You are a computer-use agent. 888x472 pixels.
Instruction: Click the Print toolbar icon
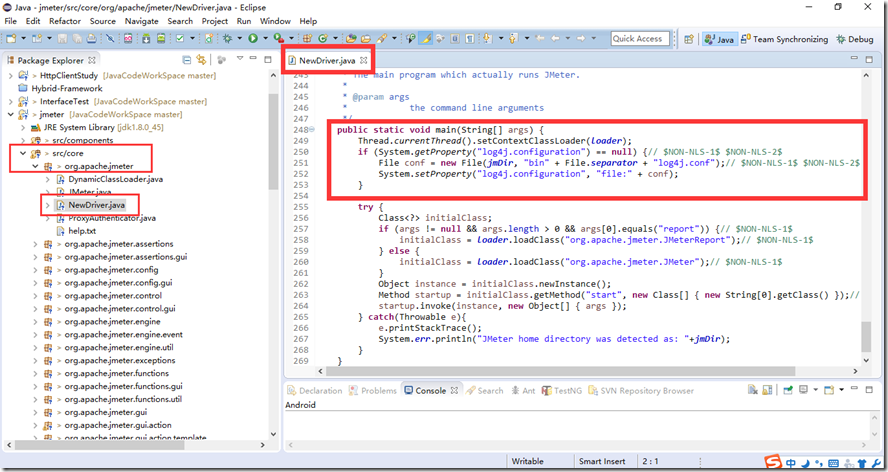pyautogui.click(x=91, y=39)
